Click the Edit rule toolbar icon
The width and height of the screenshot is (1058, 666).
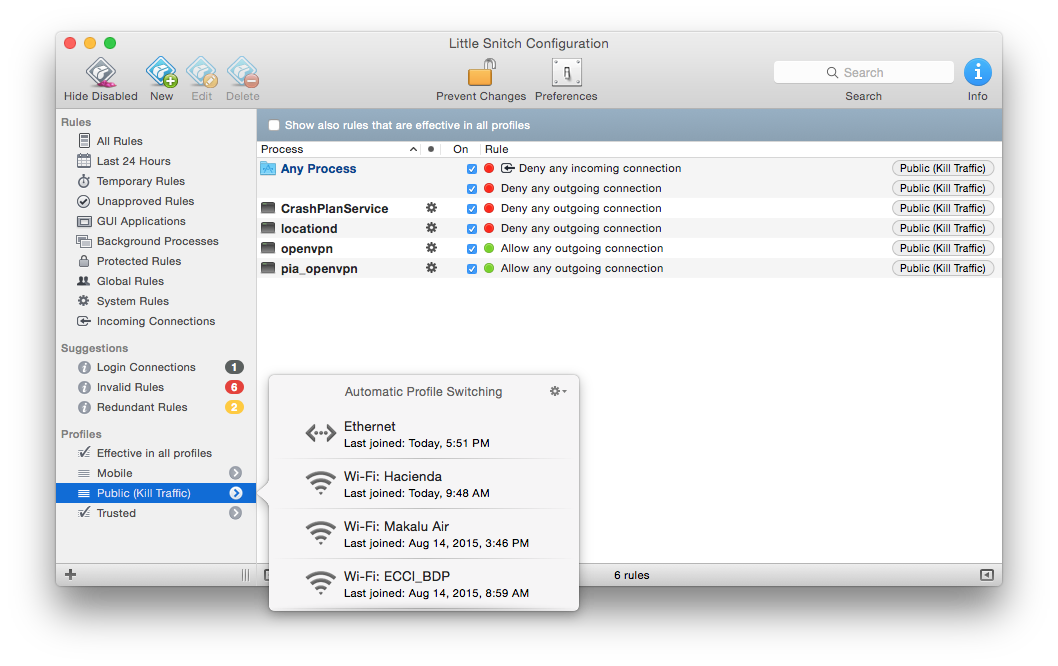[x=202, y=73]
